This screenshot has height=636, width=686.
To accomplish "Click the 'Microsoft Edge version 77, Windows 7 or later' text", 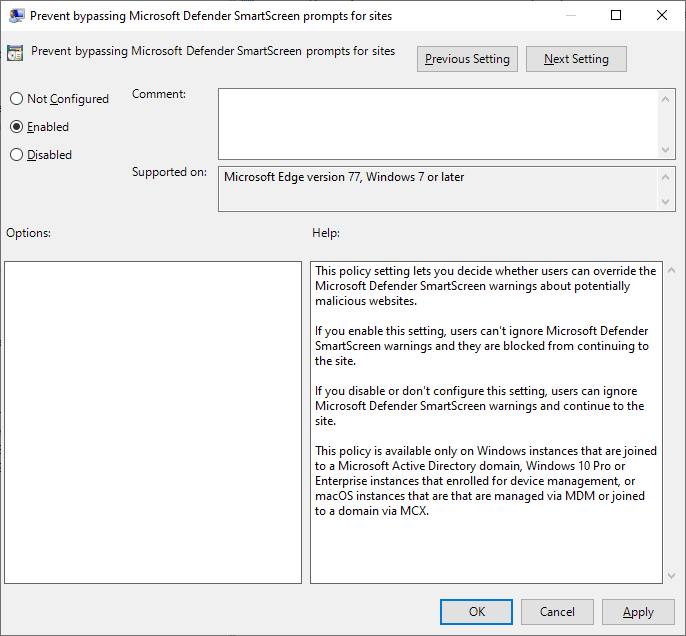I will 344,177.
